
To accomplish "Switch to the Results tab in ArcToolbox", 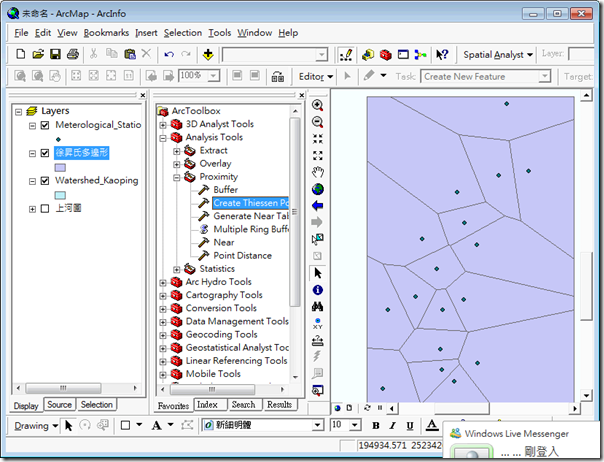I will [x=279, y=405].
